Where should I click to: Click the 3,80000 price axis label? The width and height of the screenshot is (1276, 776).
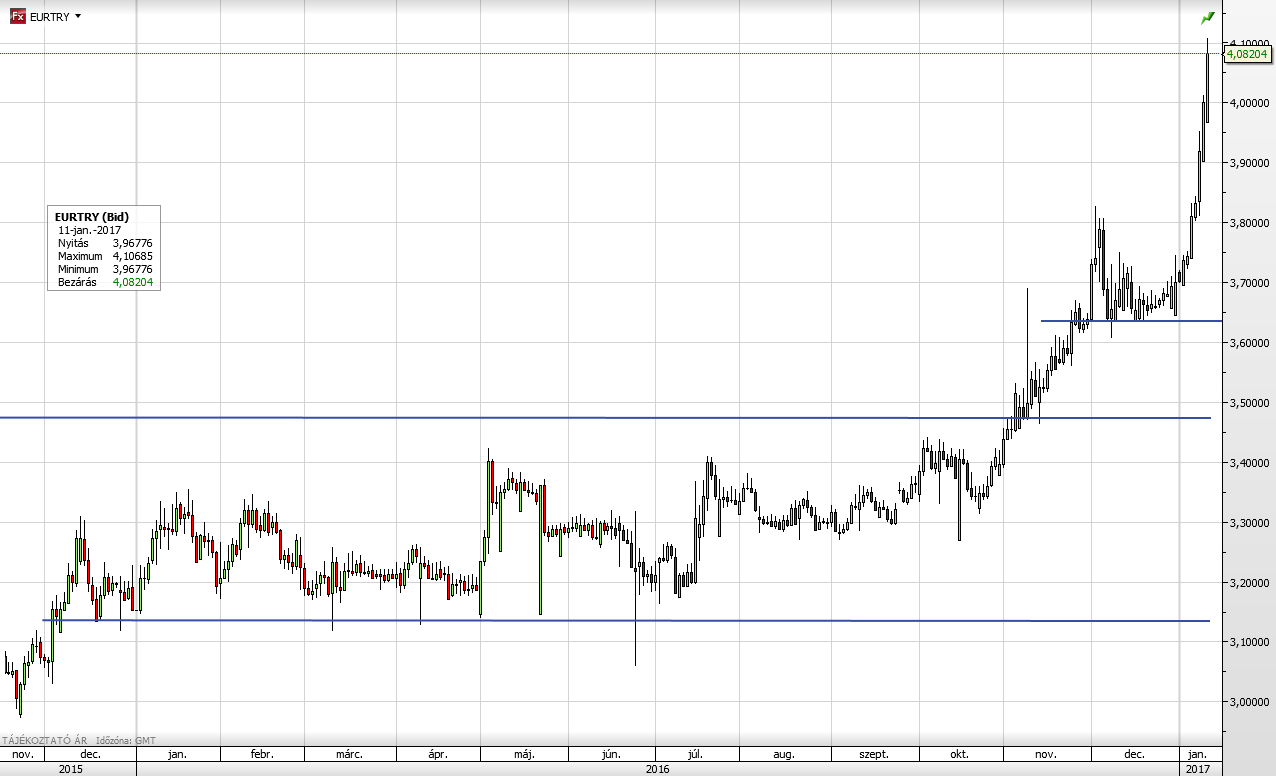1248,222
